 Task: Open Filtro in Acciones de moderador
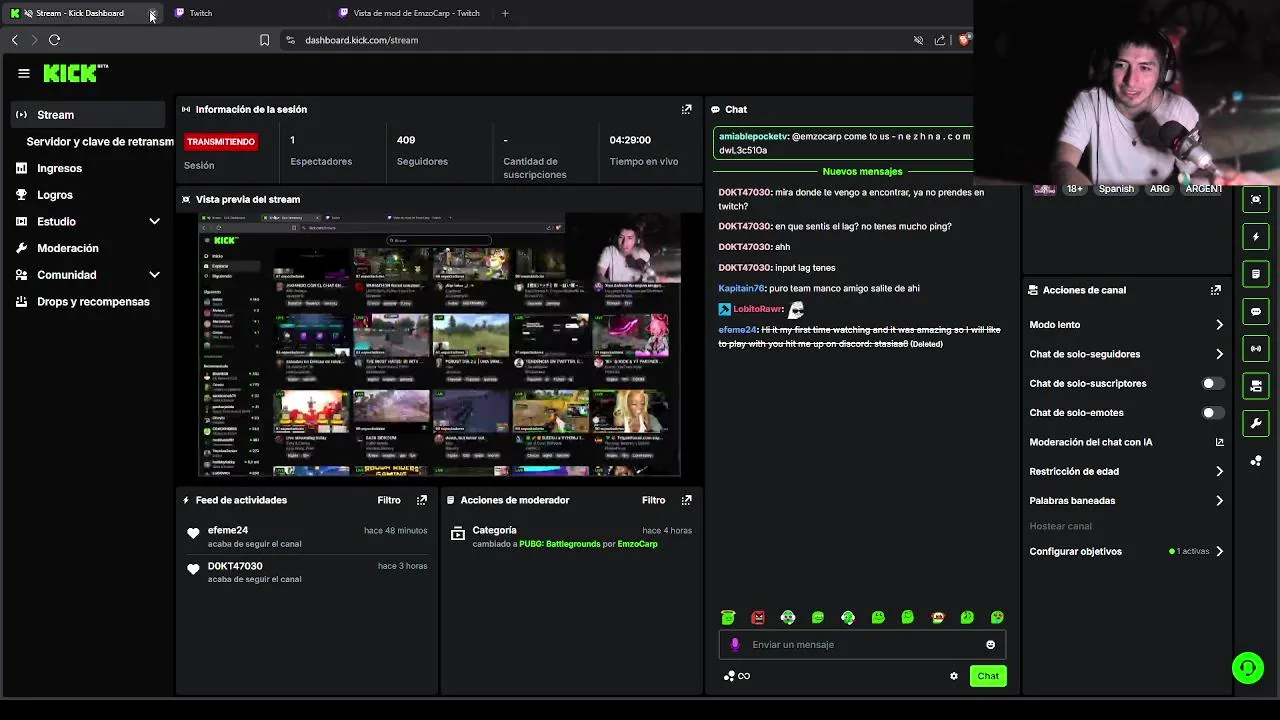click(653, 500)
